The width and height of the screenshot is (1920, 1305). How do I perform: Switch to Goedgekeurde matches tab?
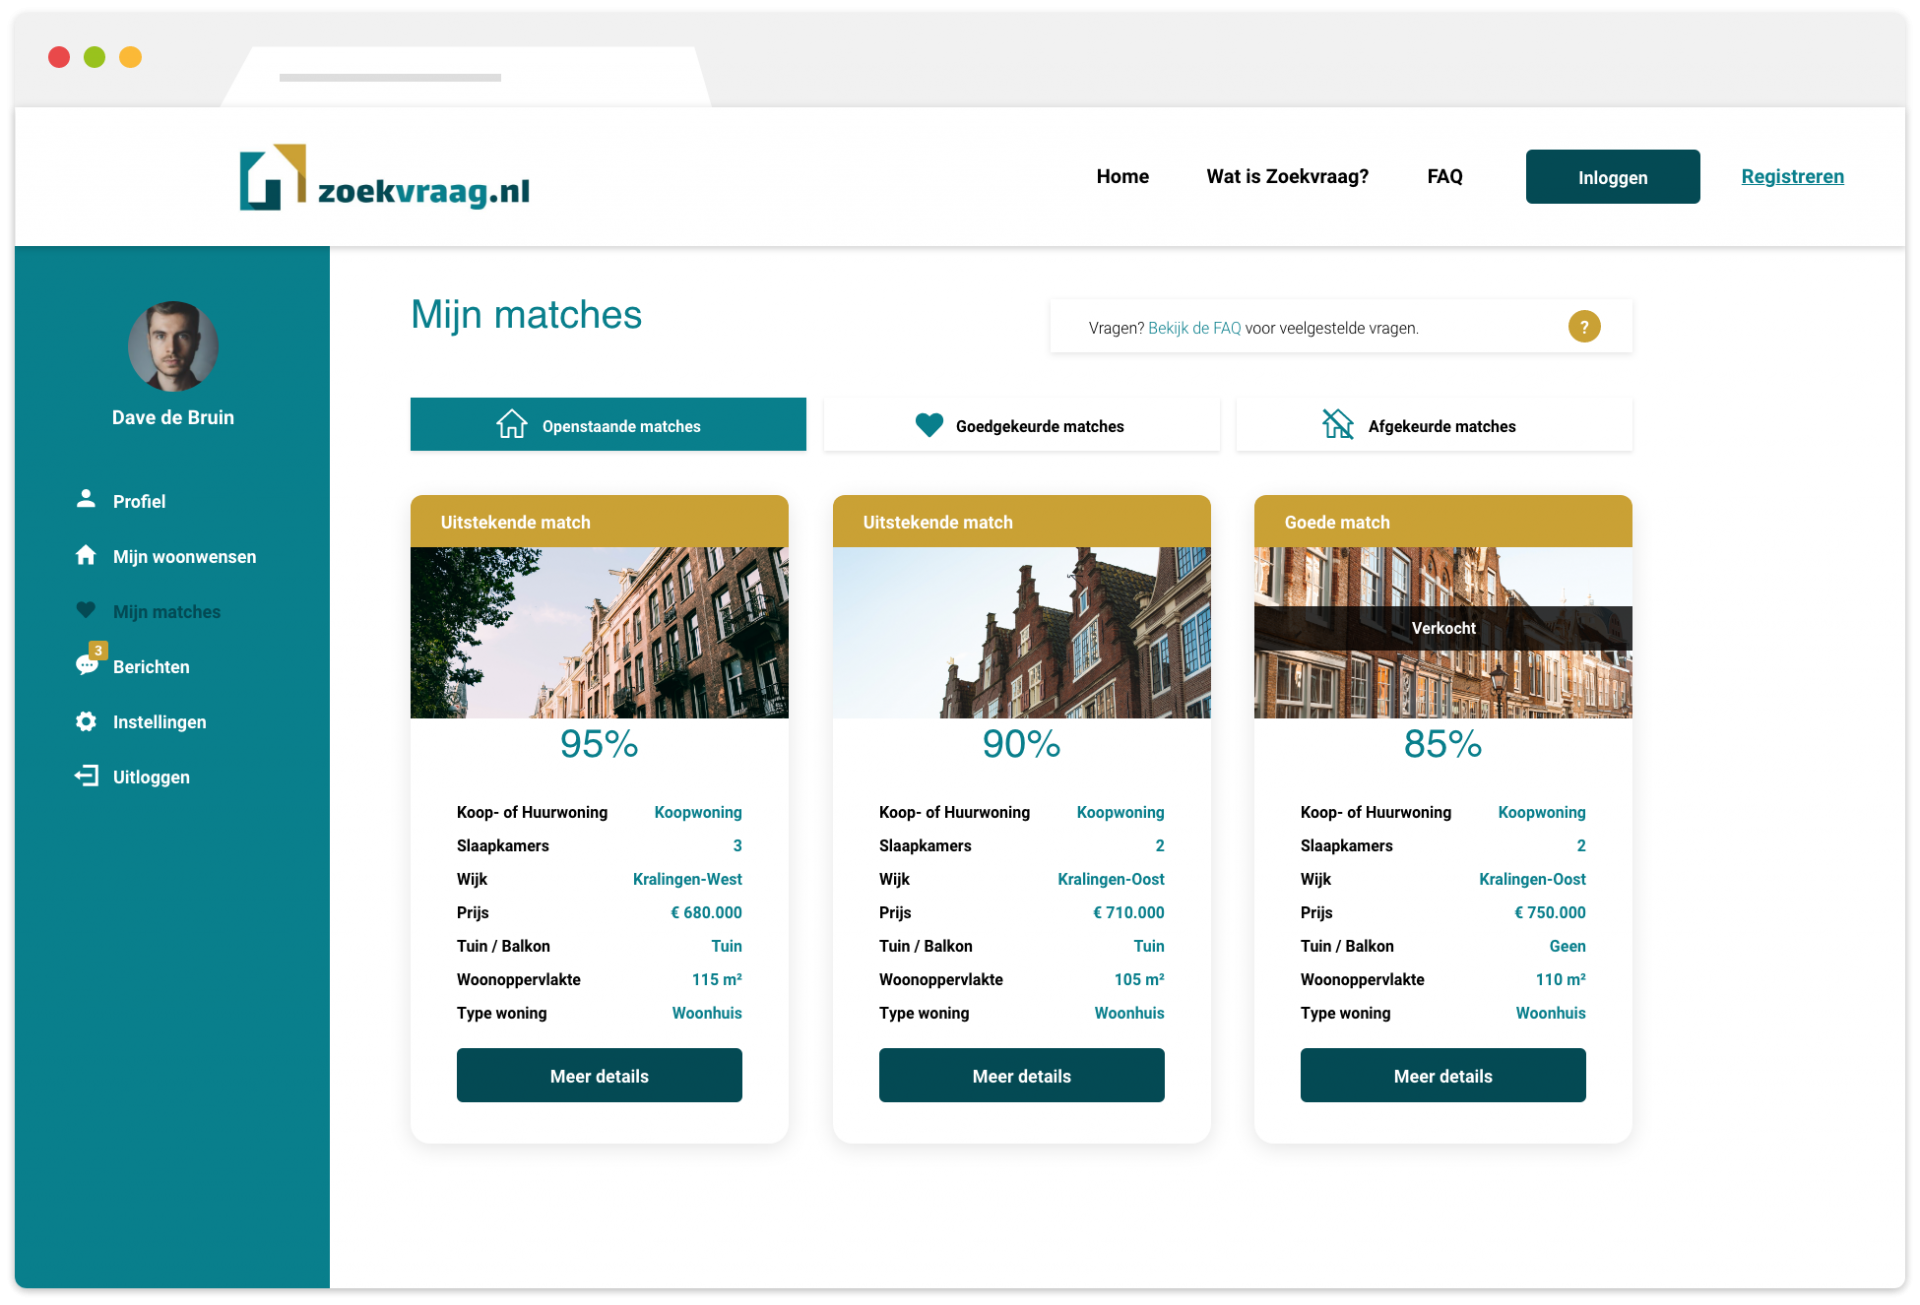(1021, 424)
